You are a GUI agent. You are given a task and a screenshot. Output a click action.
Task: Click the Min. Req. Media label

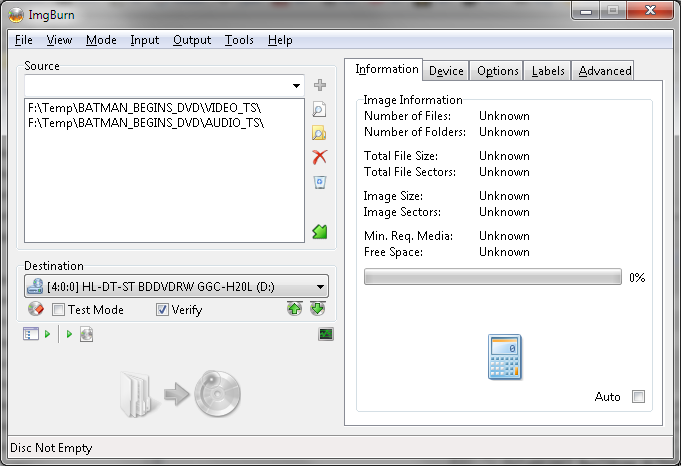pyautogui.click(x=408, y=236)
